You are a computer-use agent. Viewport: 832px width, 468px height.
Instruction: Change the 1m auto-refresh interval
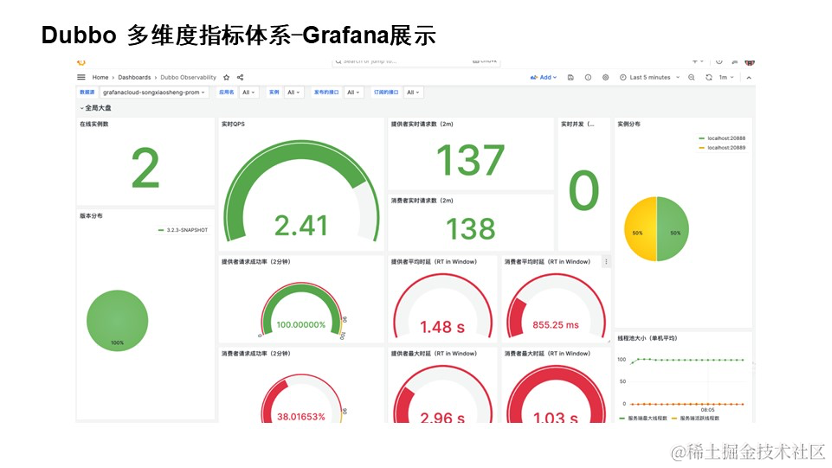tap(726, 77)
